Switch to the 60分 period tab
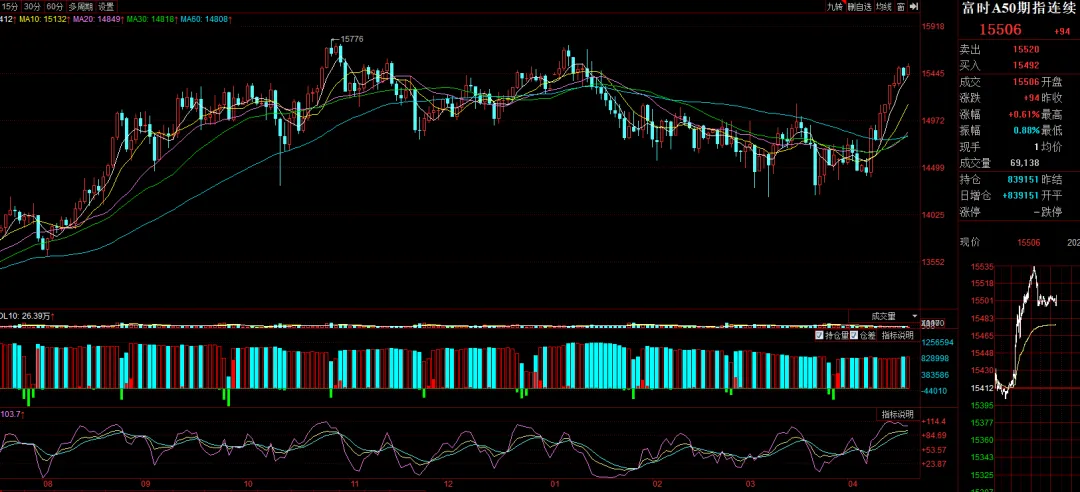Image resolution: width=1080 pixels, height=492 pixels. click(x=54, y=6)
